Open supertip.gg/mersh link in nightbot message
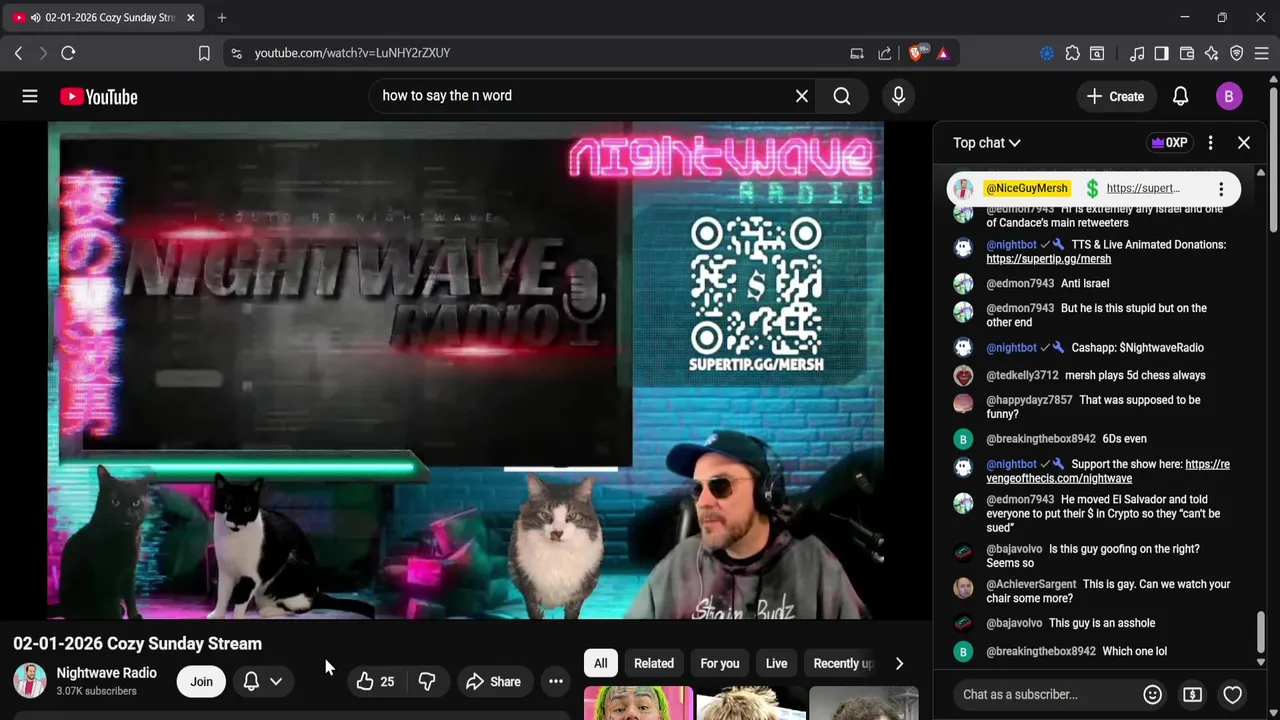1280x720 pixels. point(1048,259)
